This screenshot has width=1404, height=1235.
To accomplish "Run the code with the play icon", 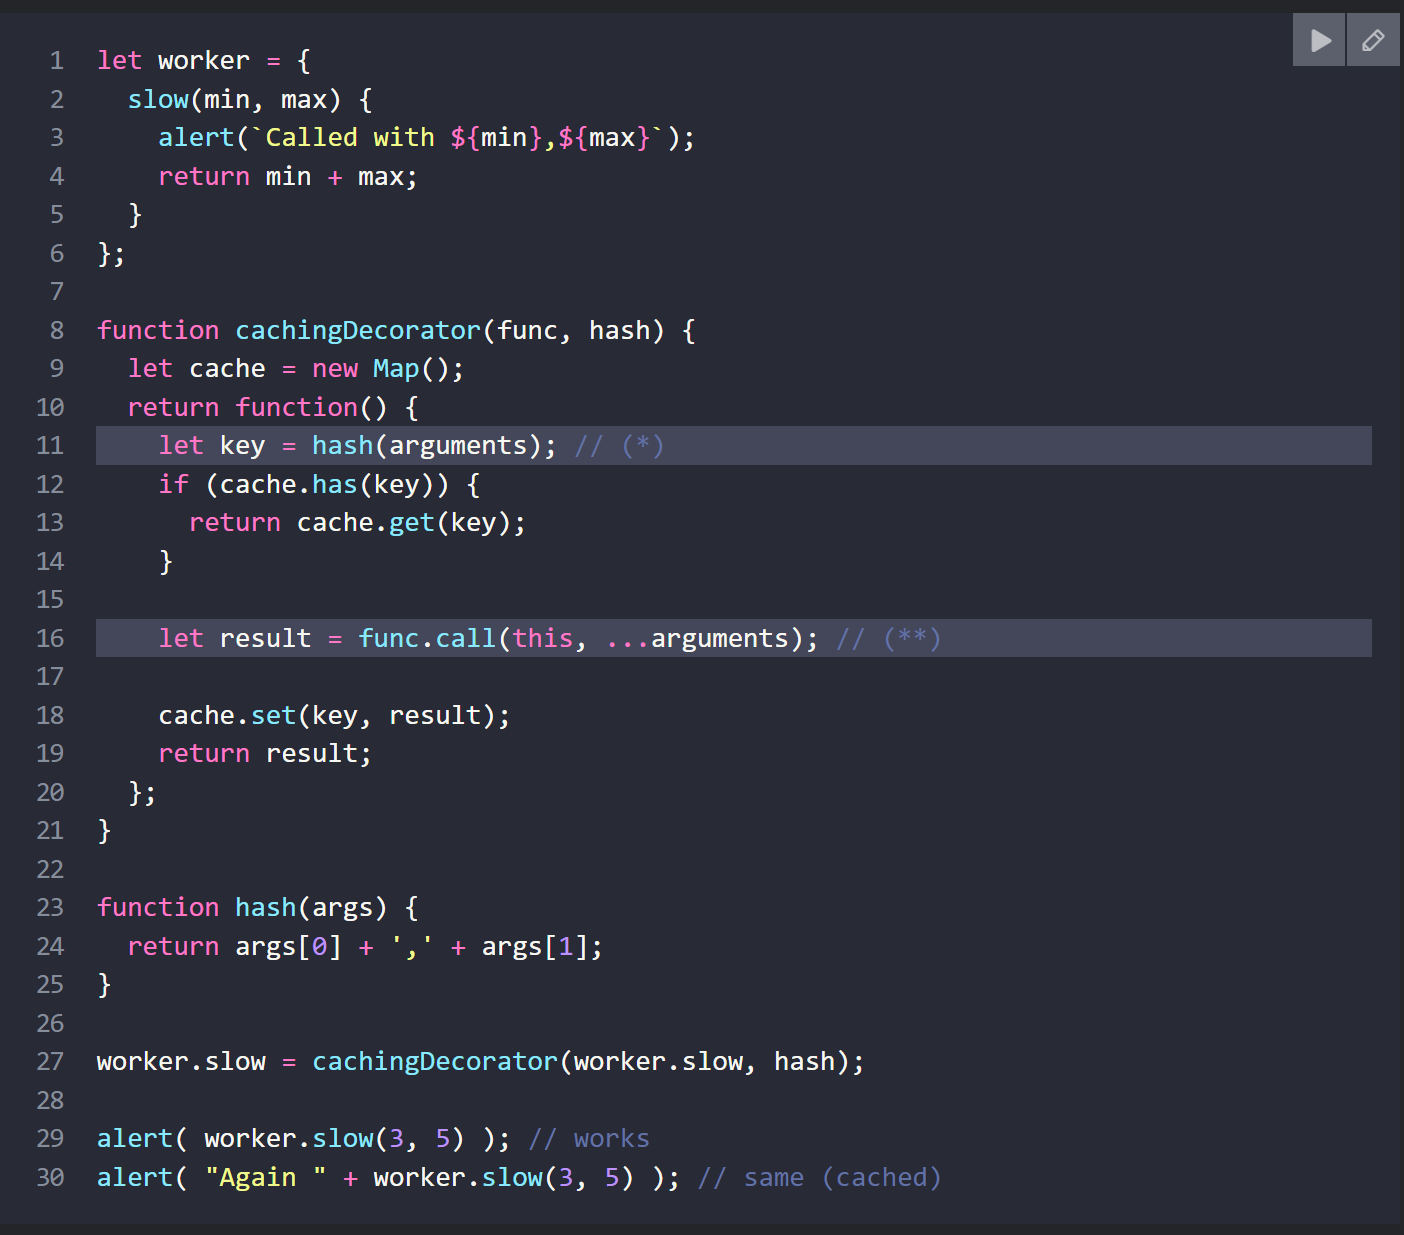I will point(1319,40).
